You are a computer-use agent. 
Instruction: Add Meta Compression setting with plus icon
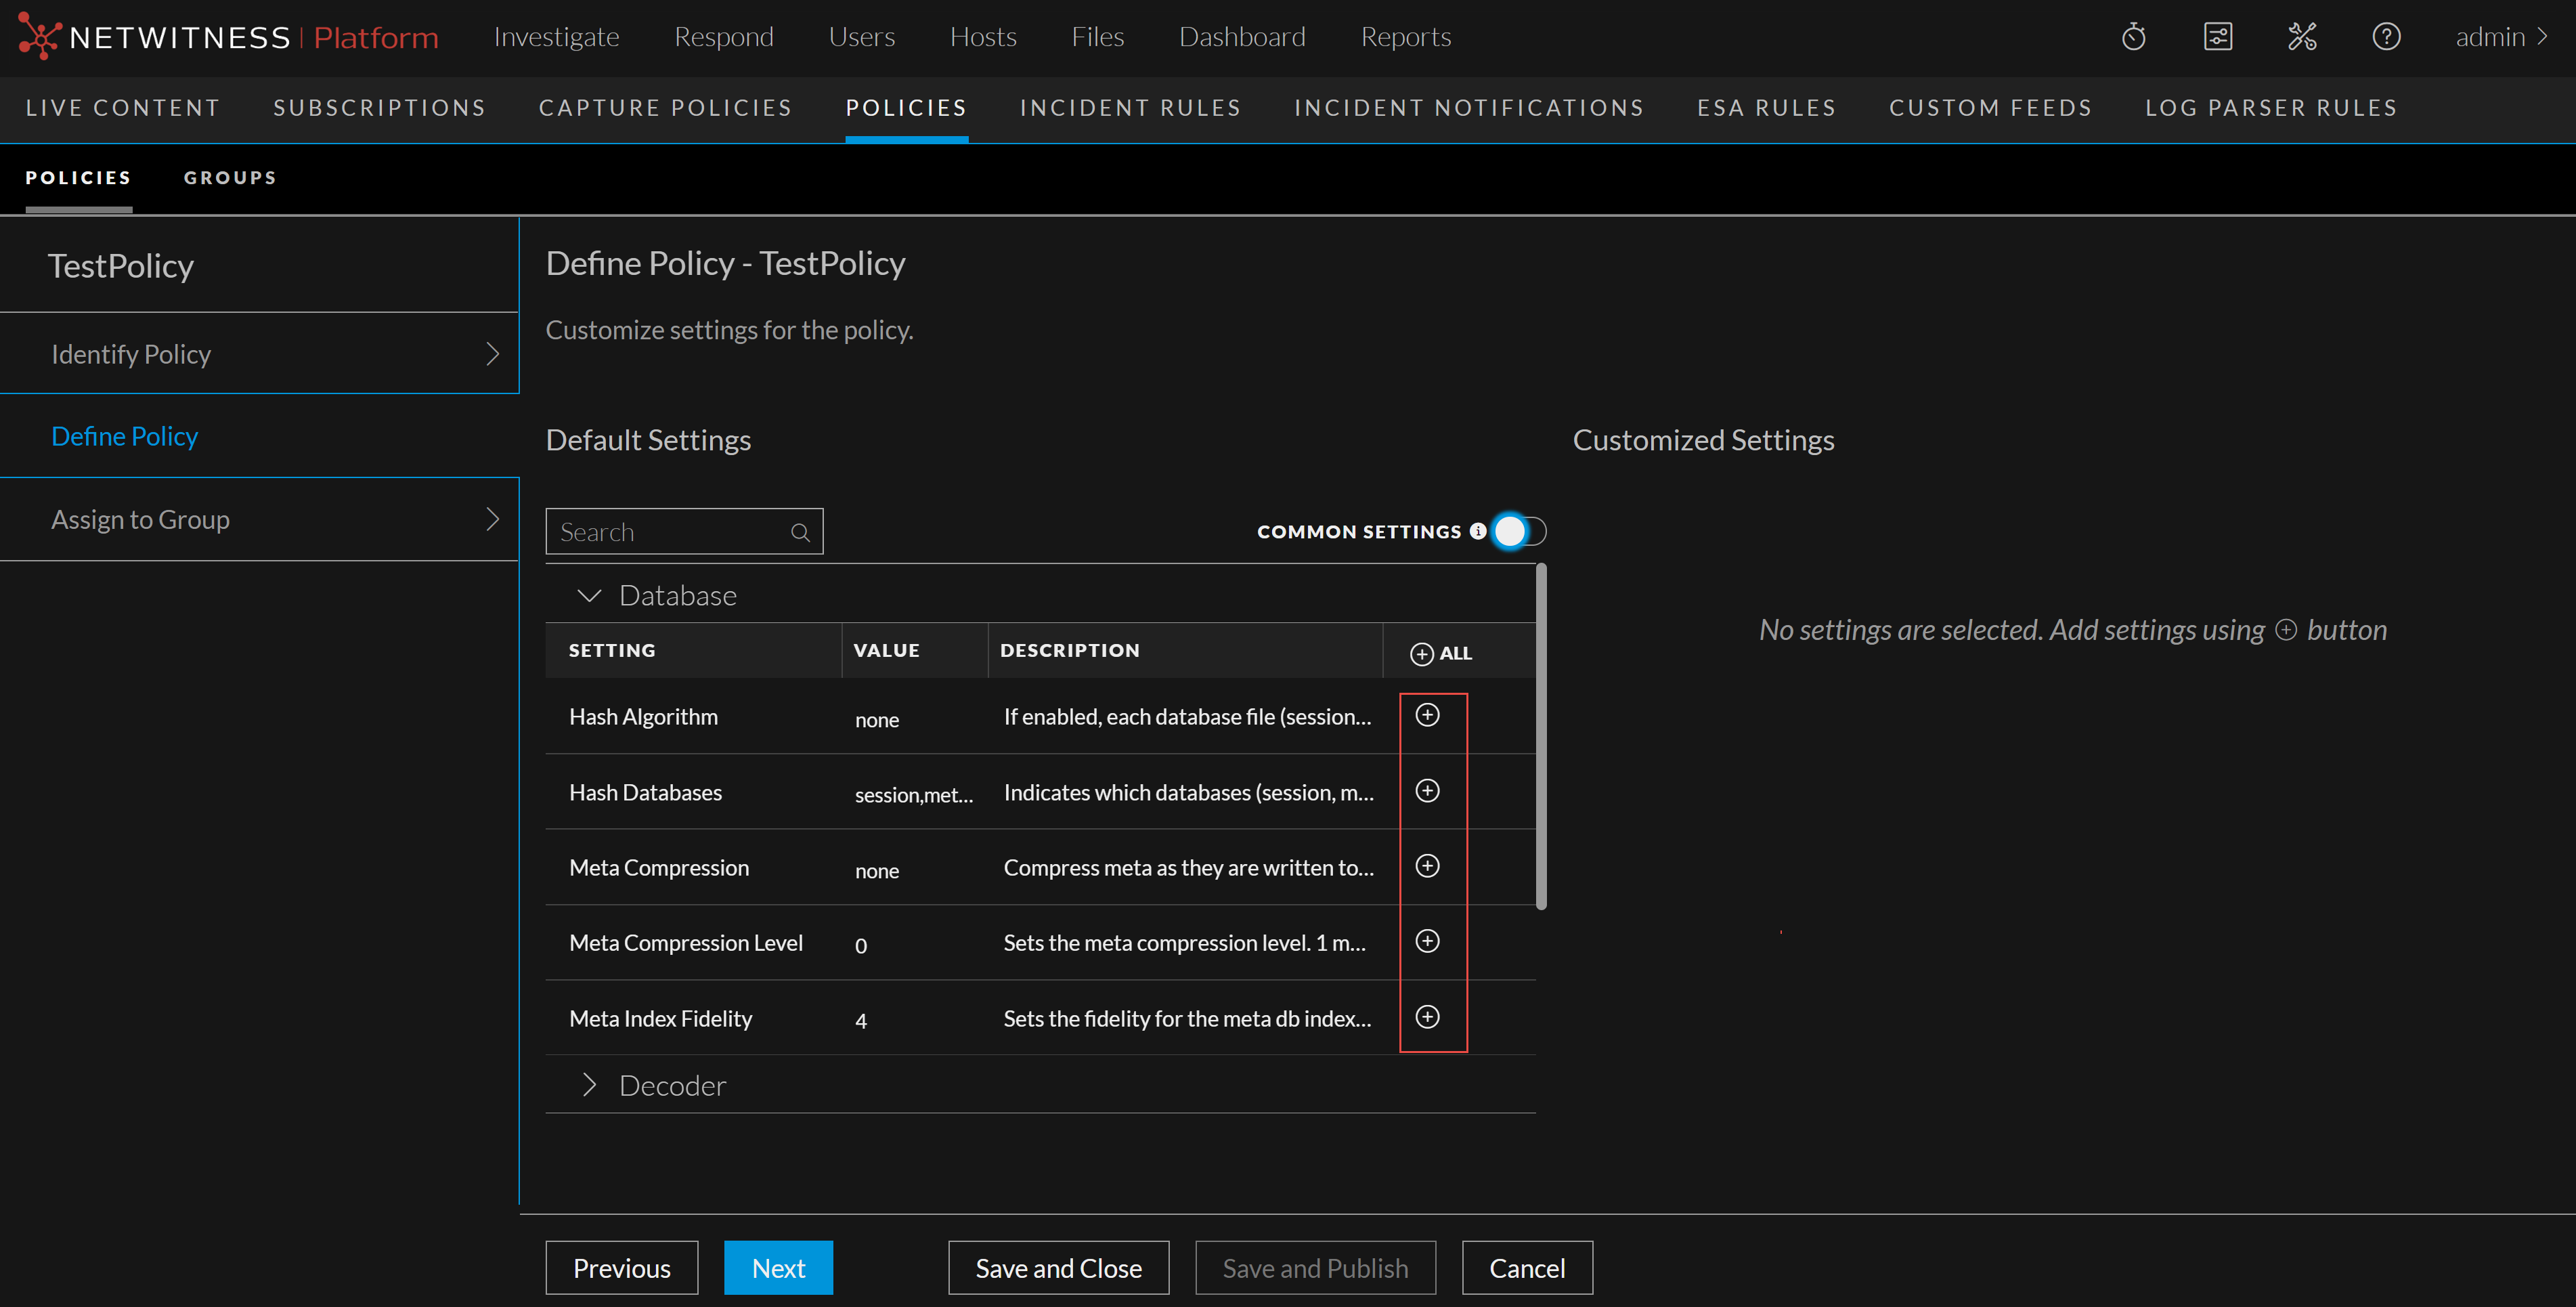click(1427, 866)
